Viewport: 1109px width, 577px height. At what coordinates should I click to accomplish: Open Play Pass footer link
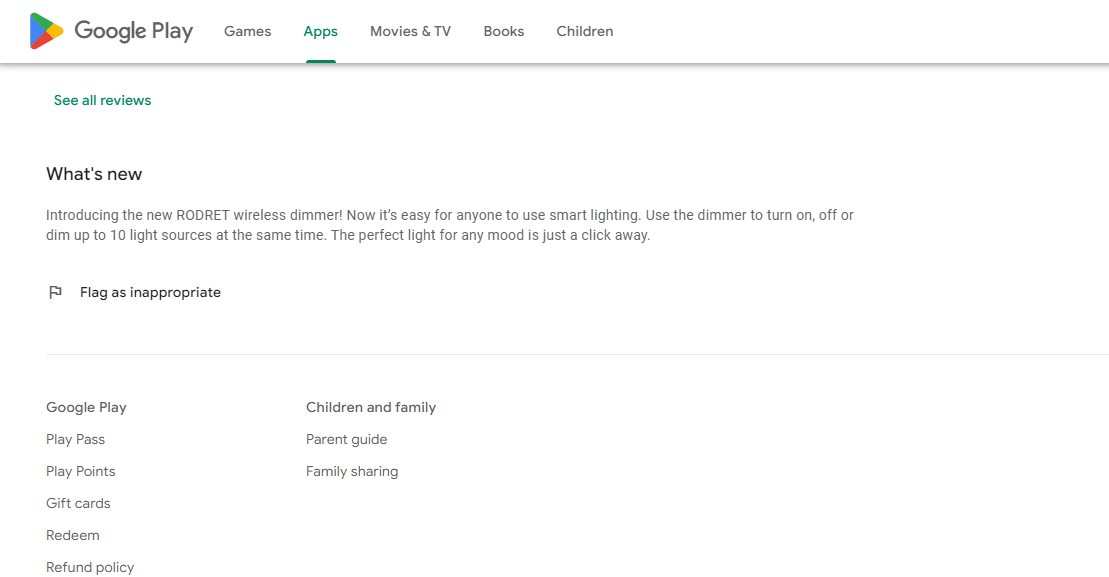(75, 439)
